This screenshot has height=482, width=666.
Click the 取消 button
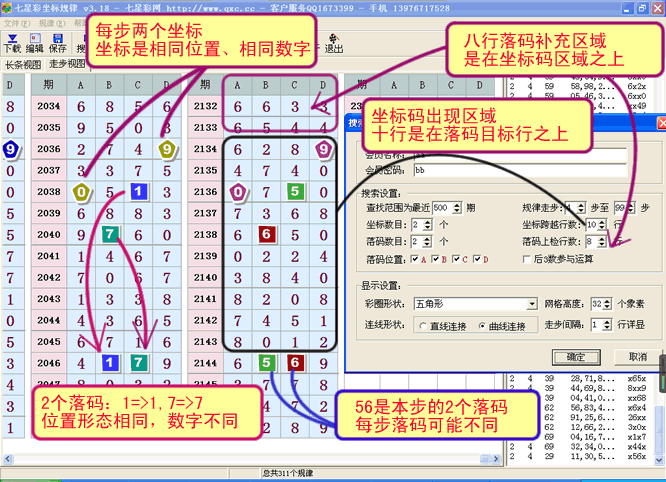(x=638, y=357)
